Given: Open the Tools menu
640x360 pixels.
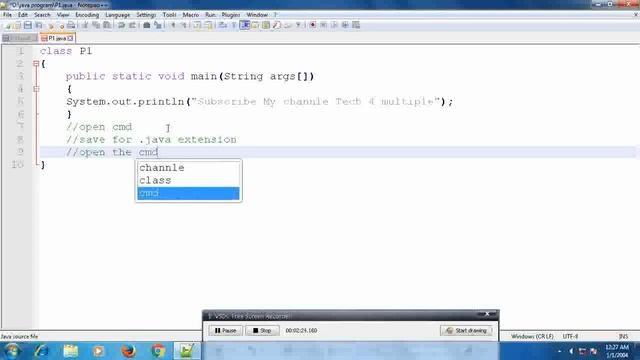Looking at the screenshot, I should [x=169, y=15].
